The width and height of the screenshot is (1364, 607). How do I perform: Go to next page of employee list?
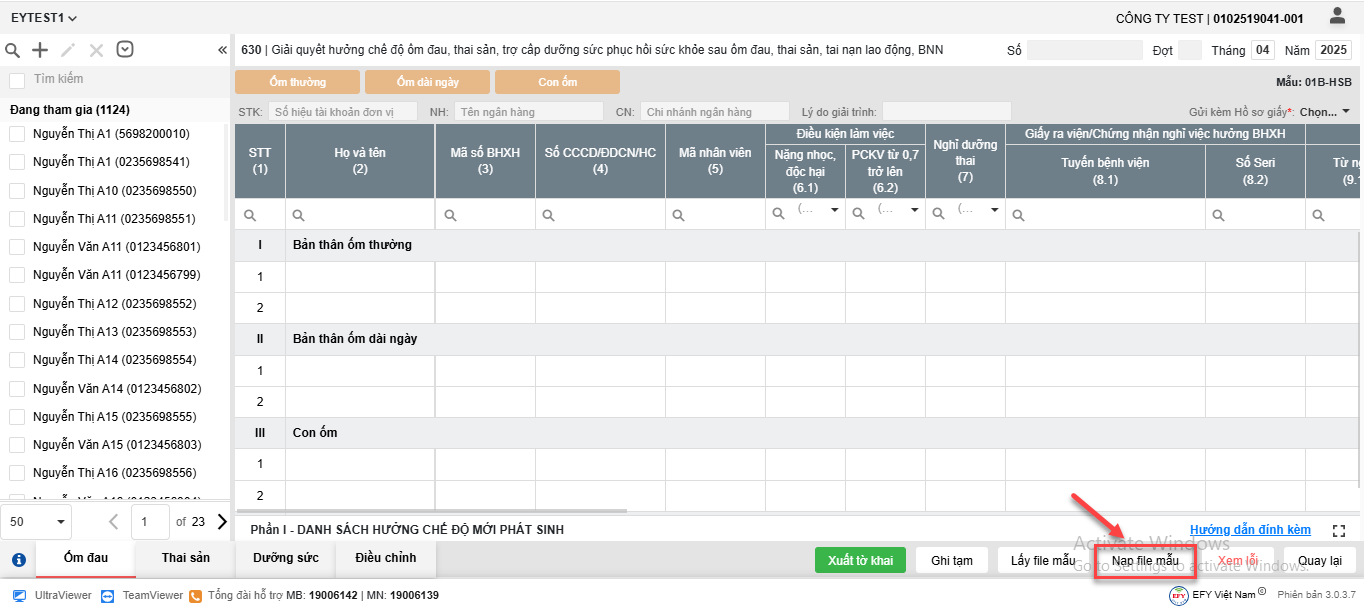click(x=222, y=521)
